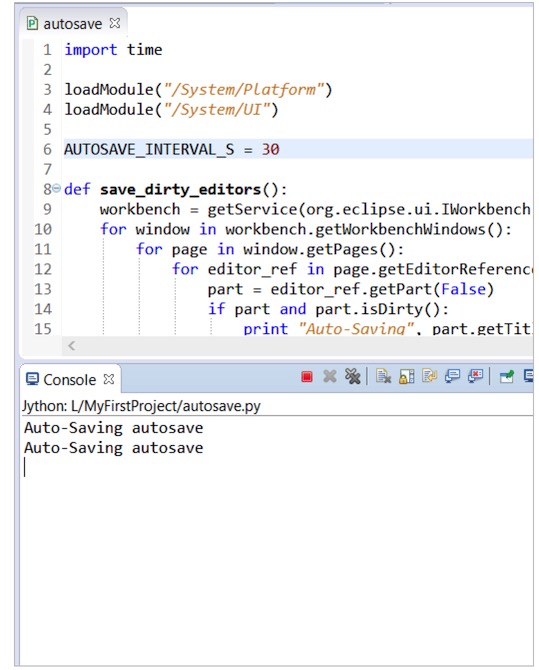Close the Console view
This screenshot has height=670, width=539.
click(109, 379)
